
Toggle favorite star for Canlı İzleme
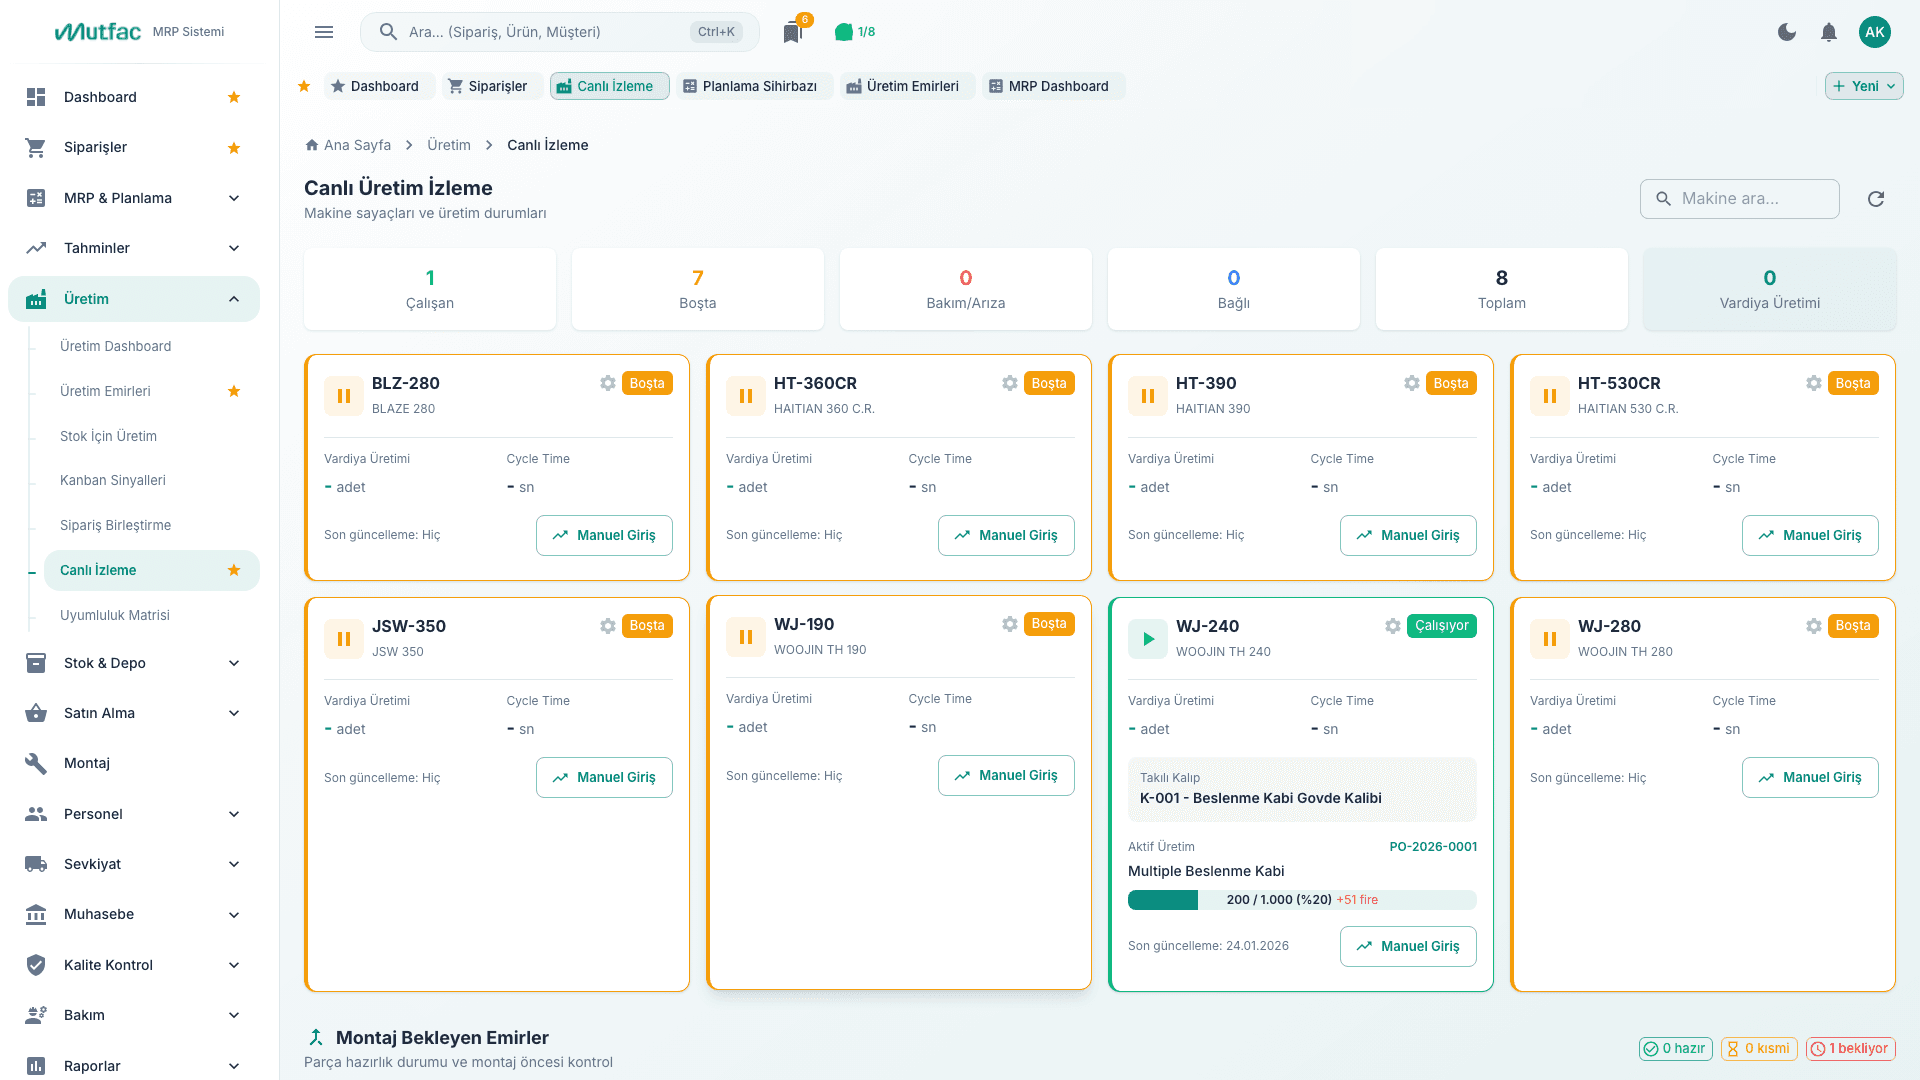(234, 570)
